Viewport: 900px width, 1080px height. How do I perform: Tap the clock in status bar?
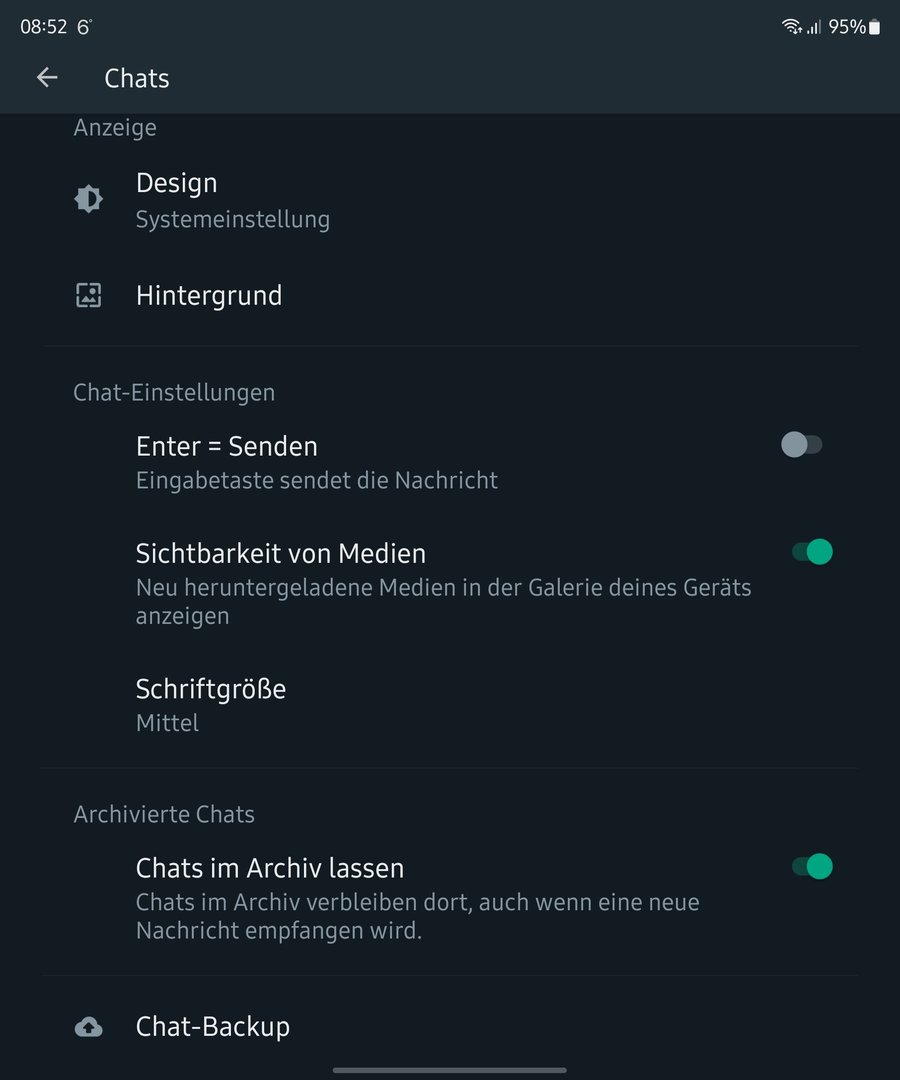43,27
